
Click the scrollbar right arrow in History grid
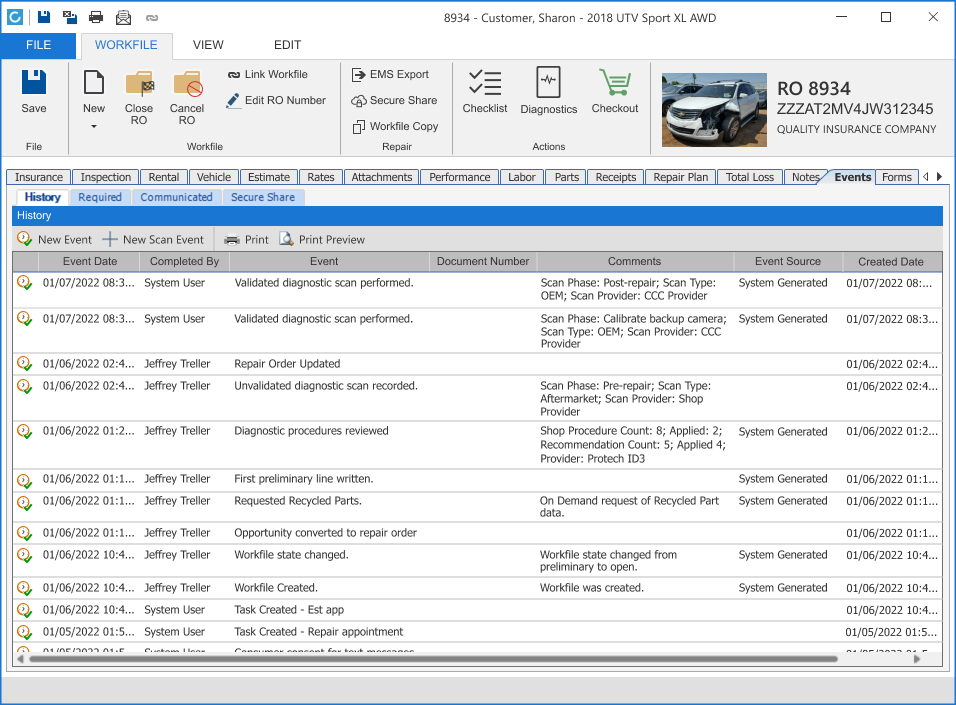pyautogui.click(x=916, y=659)
